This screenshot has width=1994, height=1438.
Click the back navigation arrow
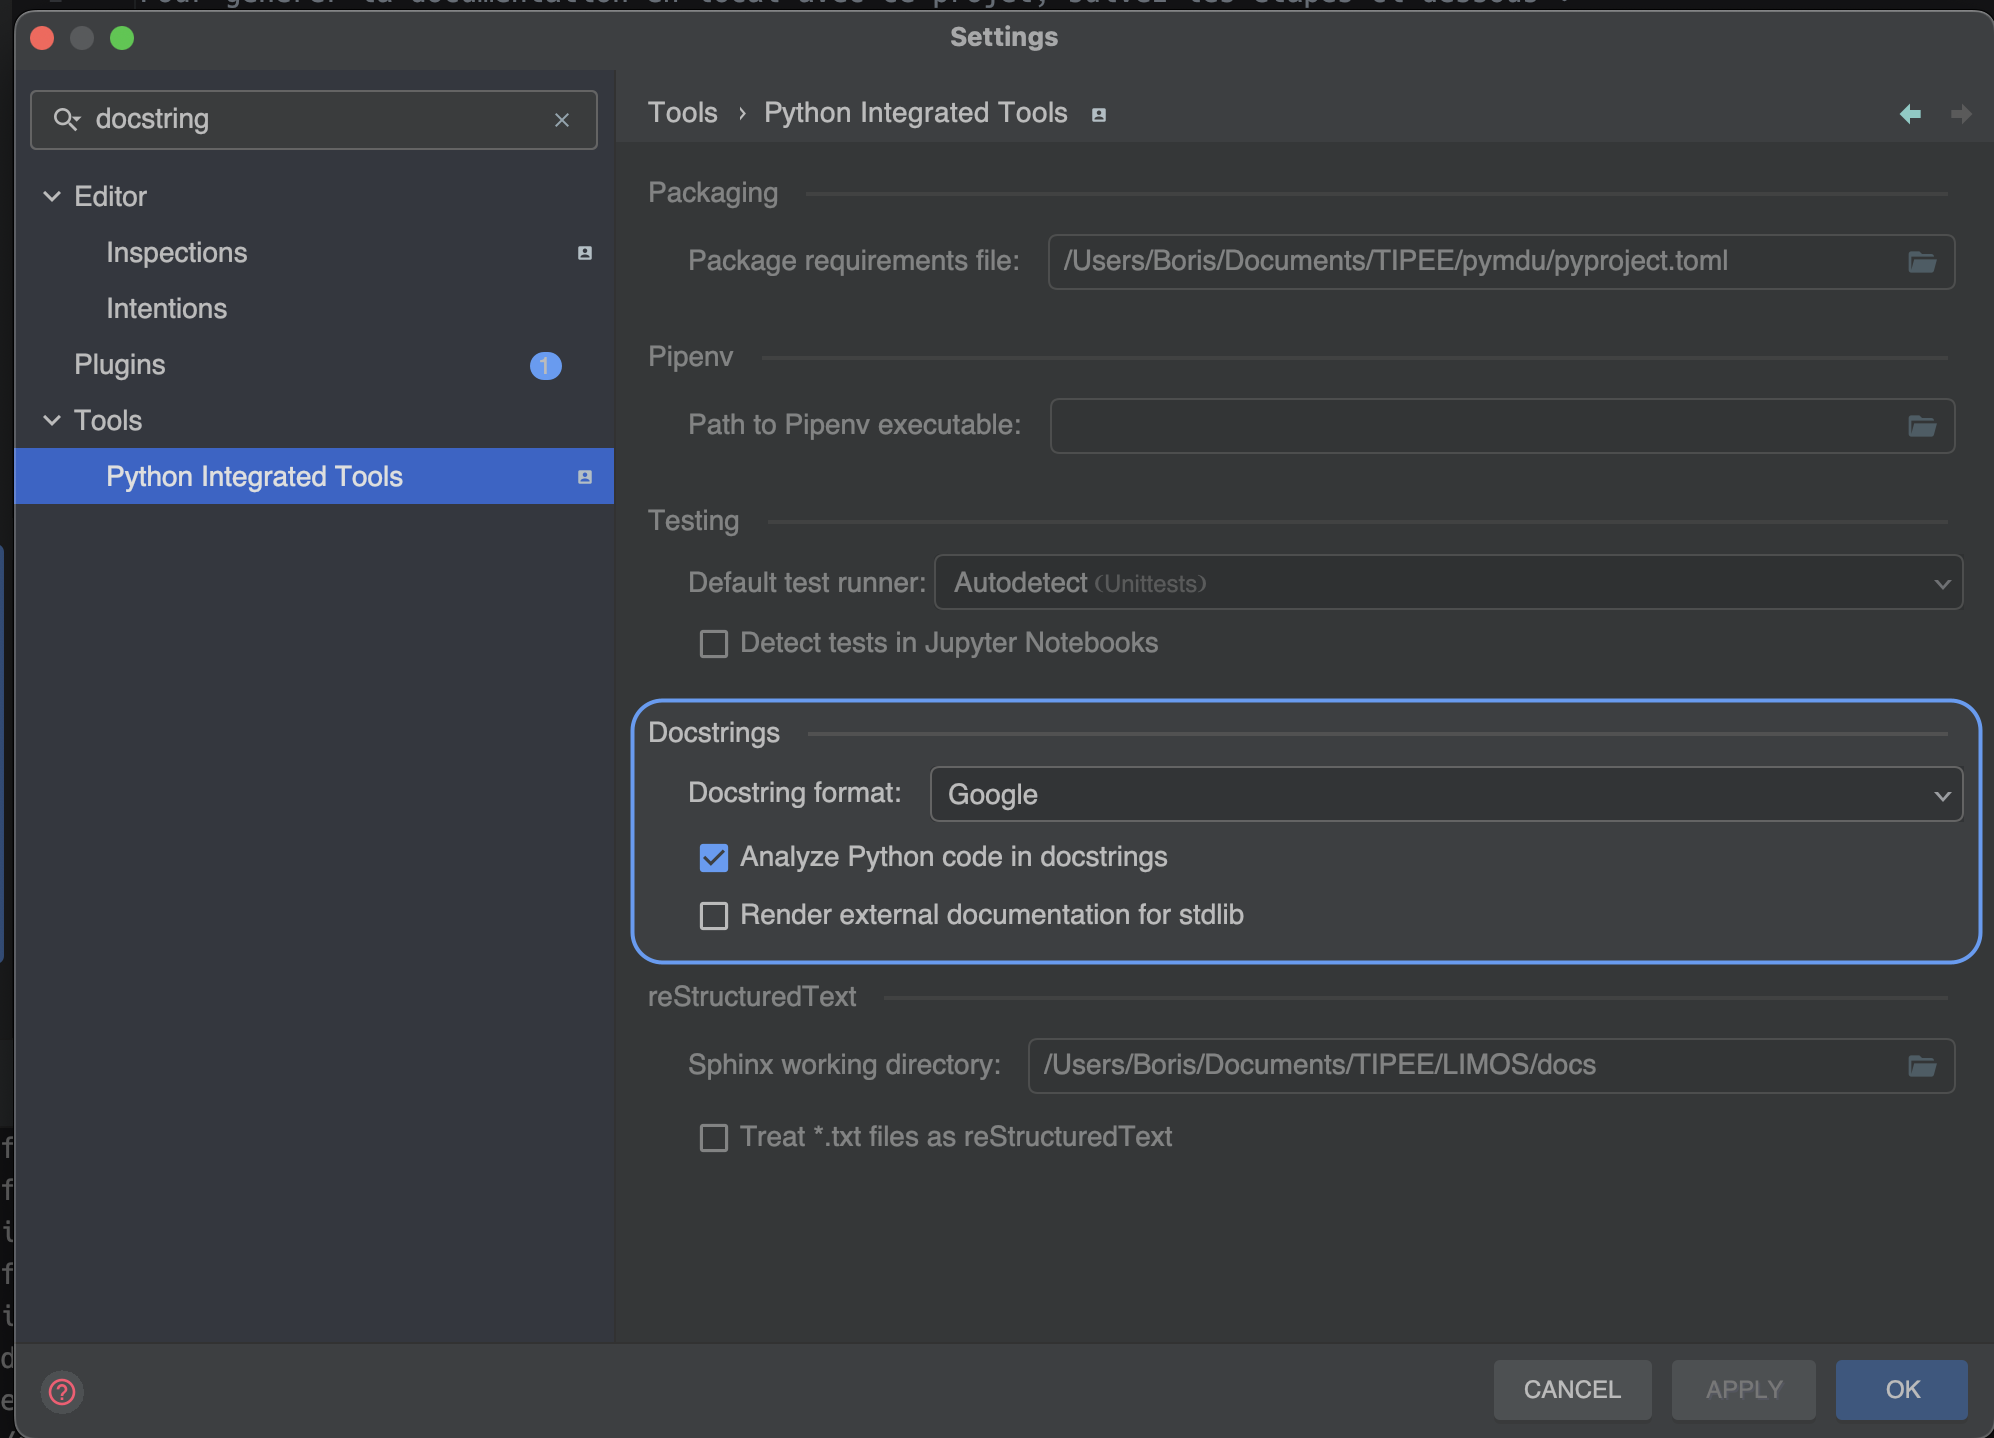tap(1910, 114)
